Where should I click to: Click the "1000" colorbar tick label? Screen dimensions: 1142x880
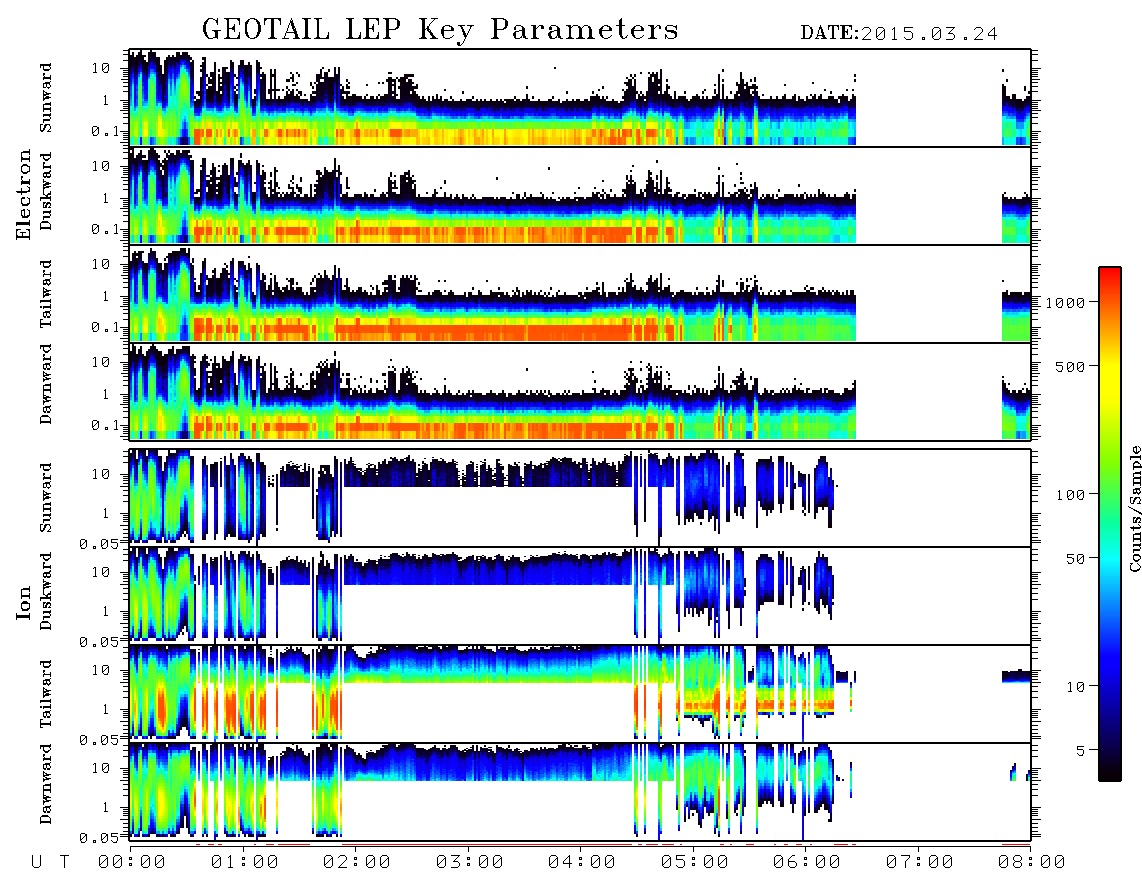[x=1066, y=303]
